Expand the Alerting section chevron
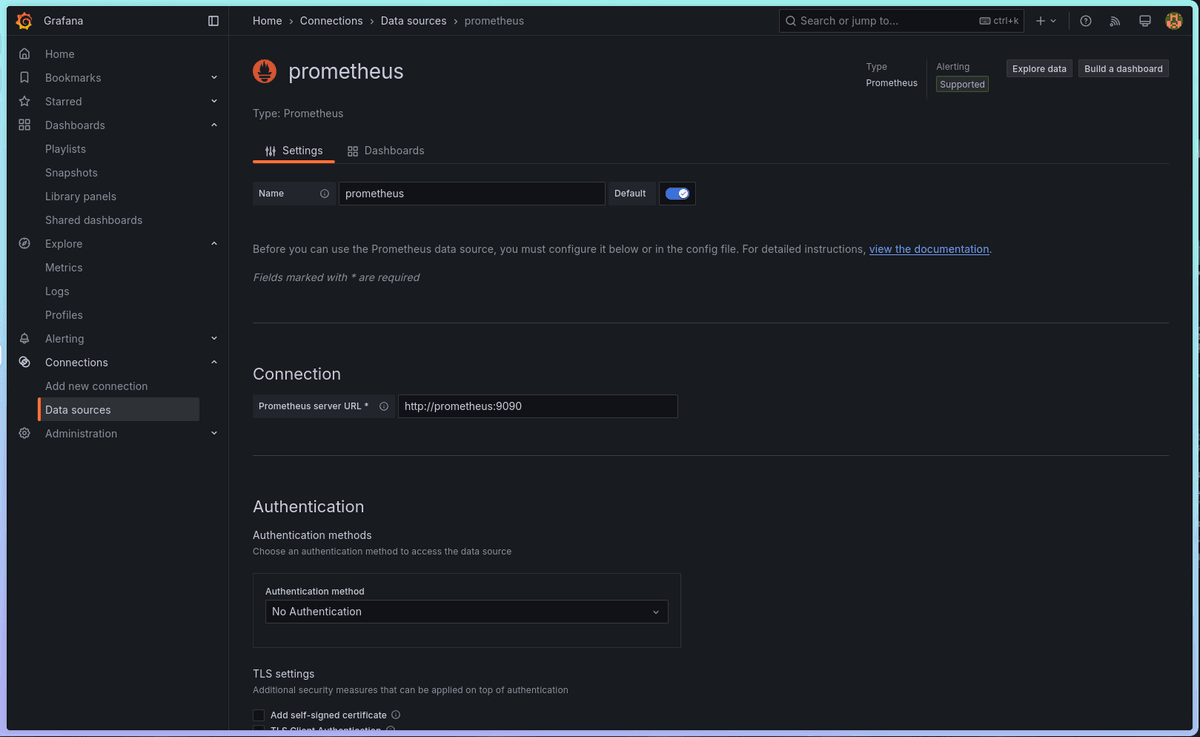Screen dimensions: 1200x737 point(214,338)
